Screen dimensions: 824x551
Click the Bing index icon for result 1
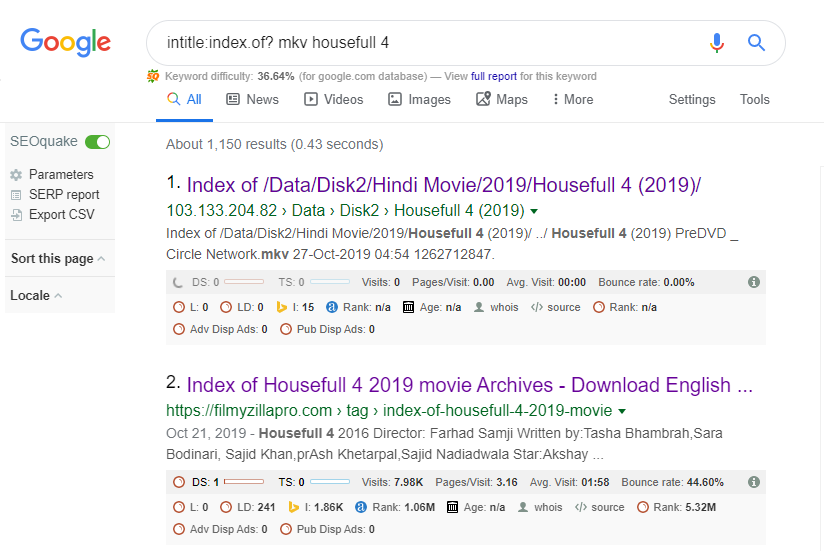282,307
